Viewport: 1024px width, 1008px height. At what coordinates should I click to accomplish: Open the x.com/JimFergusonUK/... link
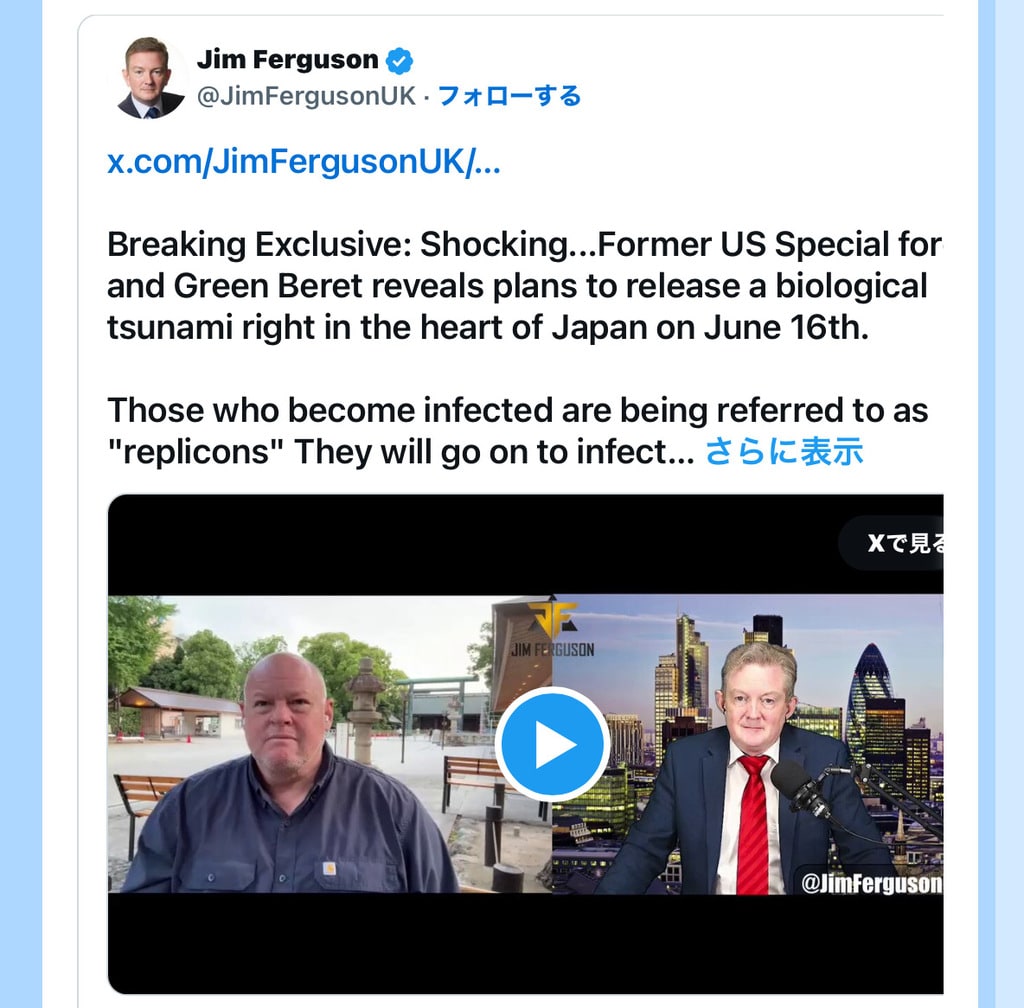(304, 161)
